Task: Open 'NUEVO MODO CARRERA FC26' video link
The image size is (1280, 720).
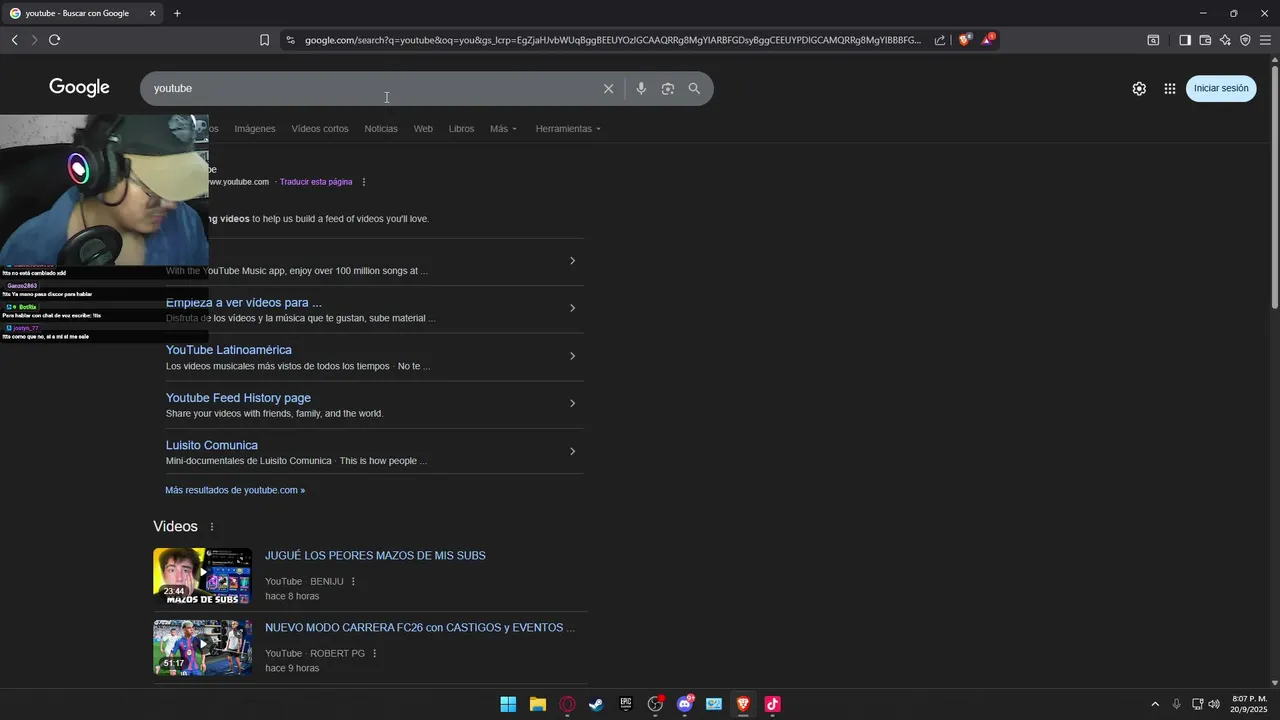Action: [x=420, y=628]
